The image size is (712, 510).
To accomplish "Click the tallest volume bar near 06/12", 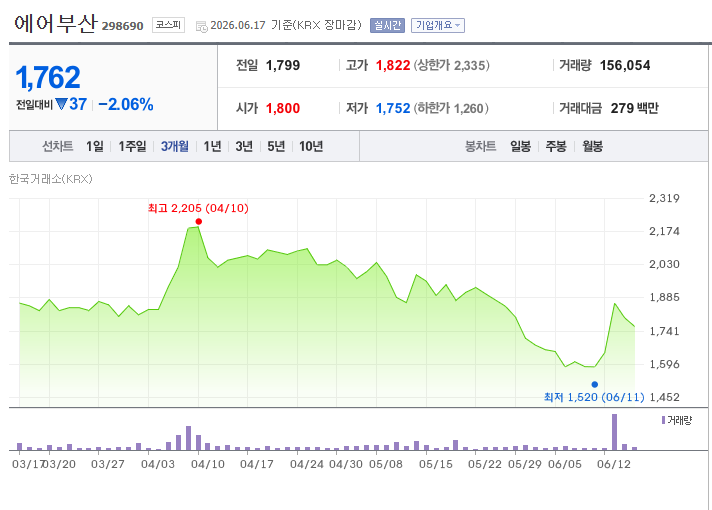I will click(x=614, y=432).
